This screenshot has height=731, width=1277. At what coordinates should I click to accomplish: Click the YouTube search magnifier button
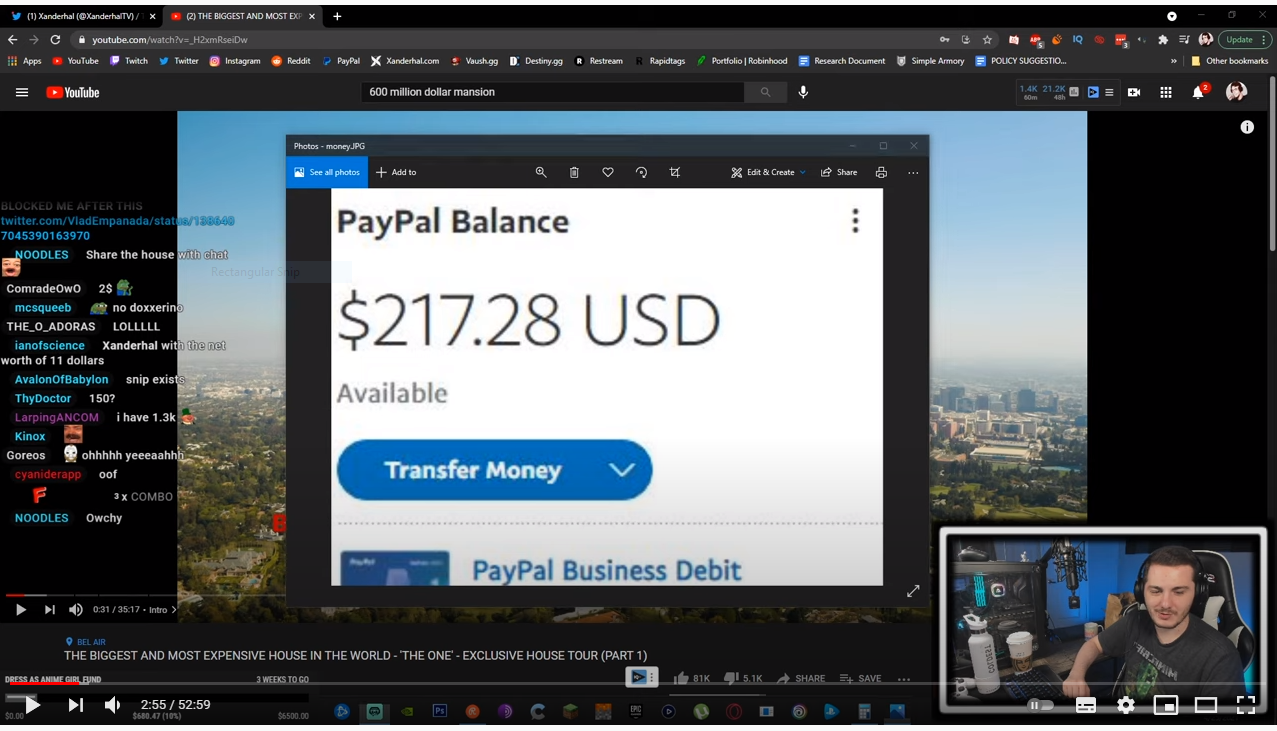tap(765, 92)
